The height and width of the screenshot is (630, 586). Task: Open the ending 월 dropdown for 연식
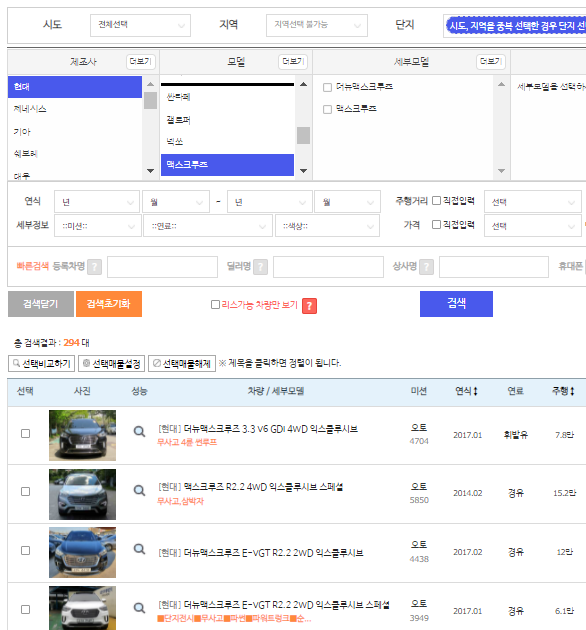[347, 202]
